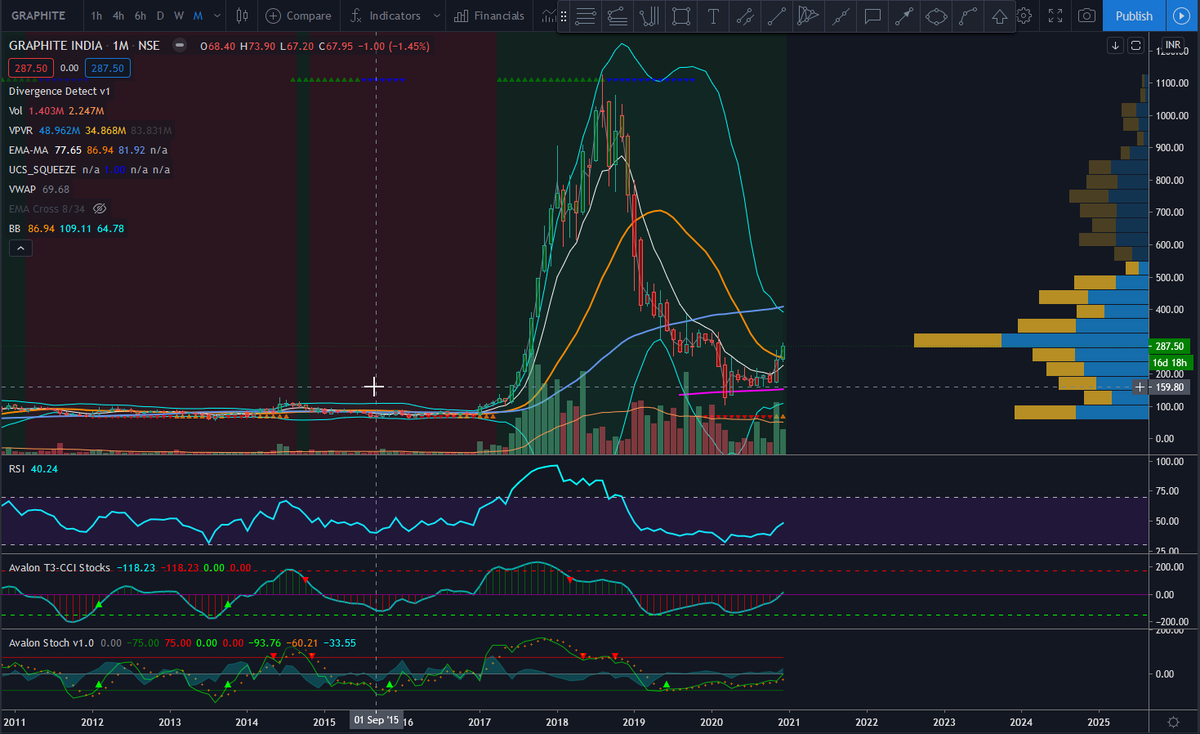Show the hidden EMA Cross 8/34 indicator
The image size is (1200, 734).
(99, 209)
